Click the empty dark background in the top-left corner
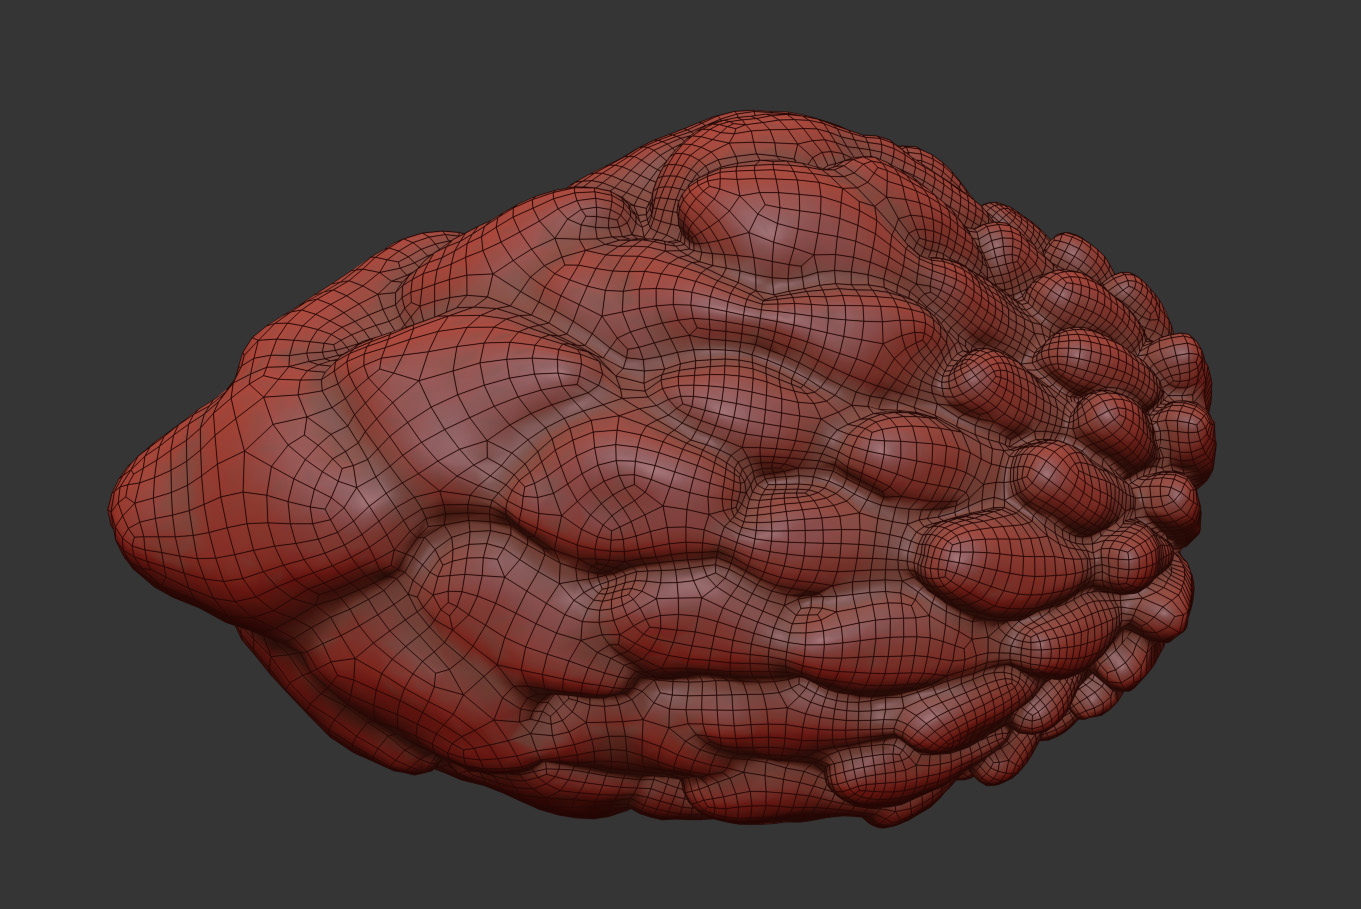Viewport: 1361px width, 909px height. point(60,50)
